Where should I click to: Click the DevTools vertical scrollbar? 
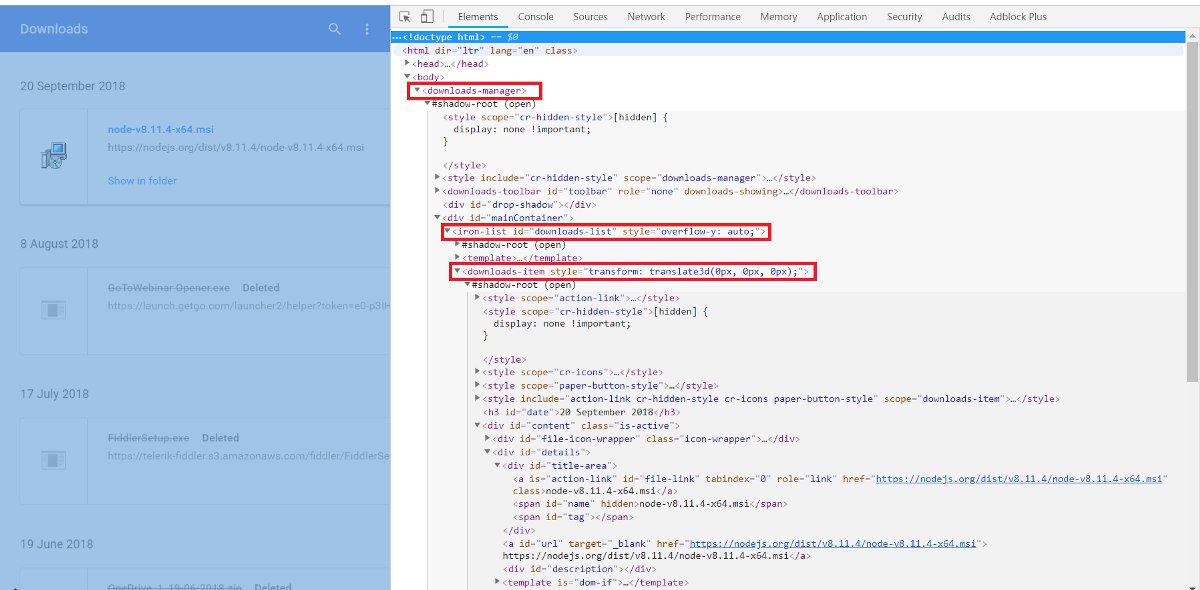(1192, 210)
